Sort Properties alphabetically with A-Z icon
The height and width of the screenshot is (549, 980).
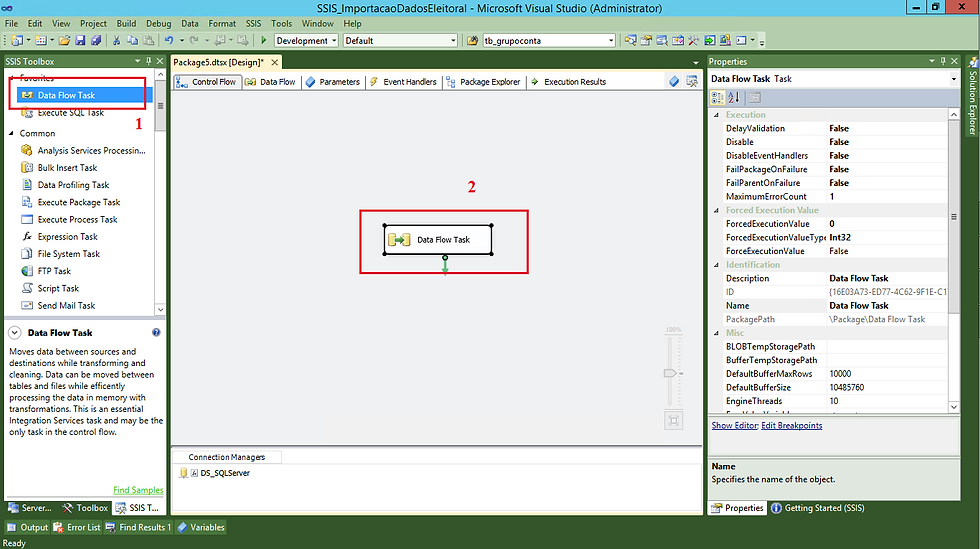[734, 98]
